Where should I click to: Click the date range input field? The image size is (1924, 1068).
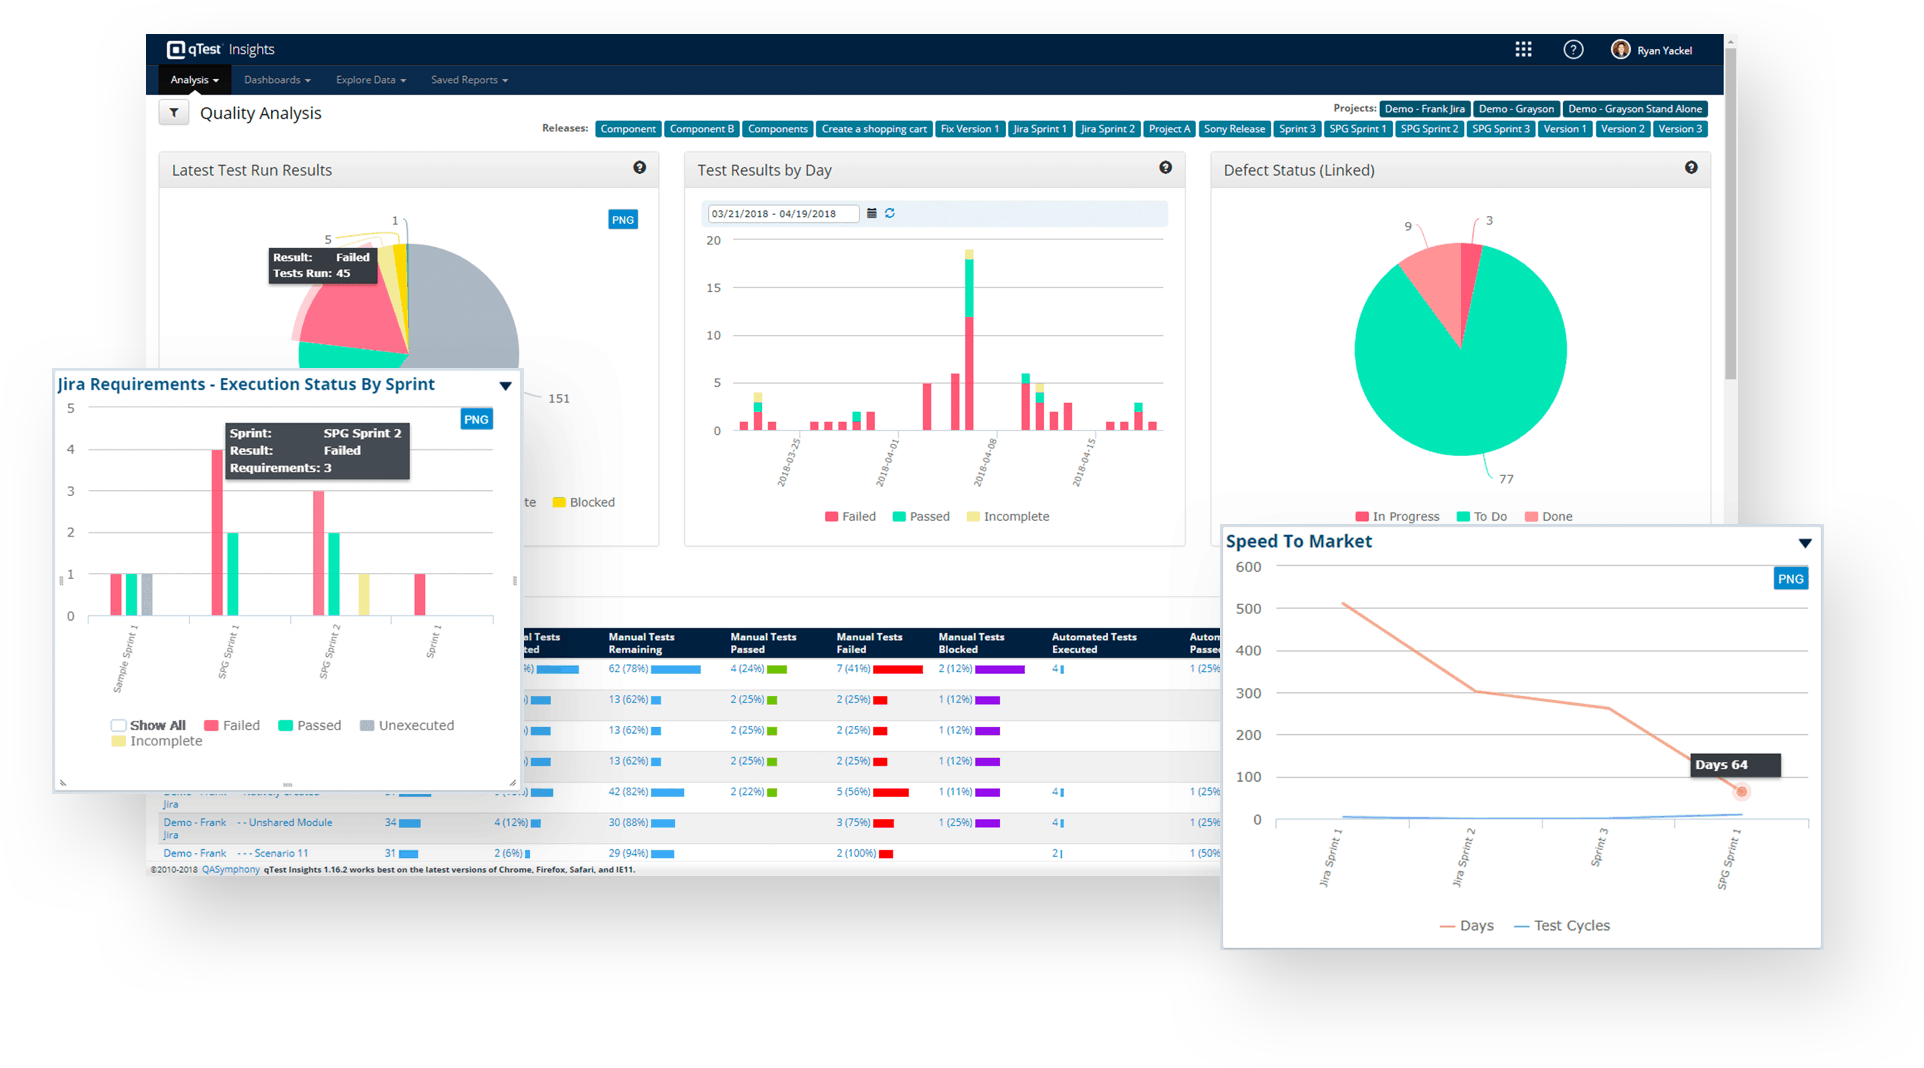click(783, 213)
